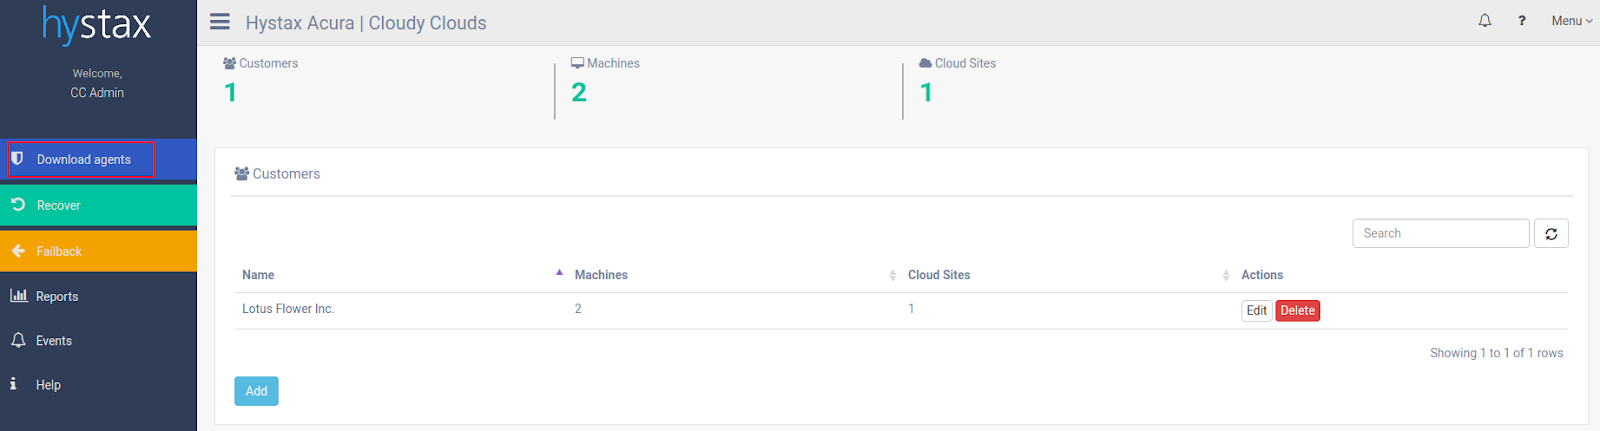
Task: Open the Menu dropdown
Action: coord(1572,20)
